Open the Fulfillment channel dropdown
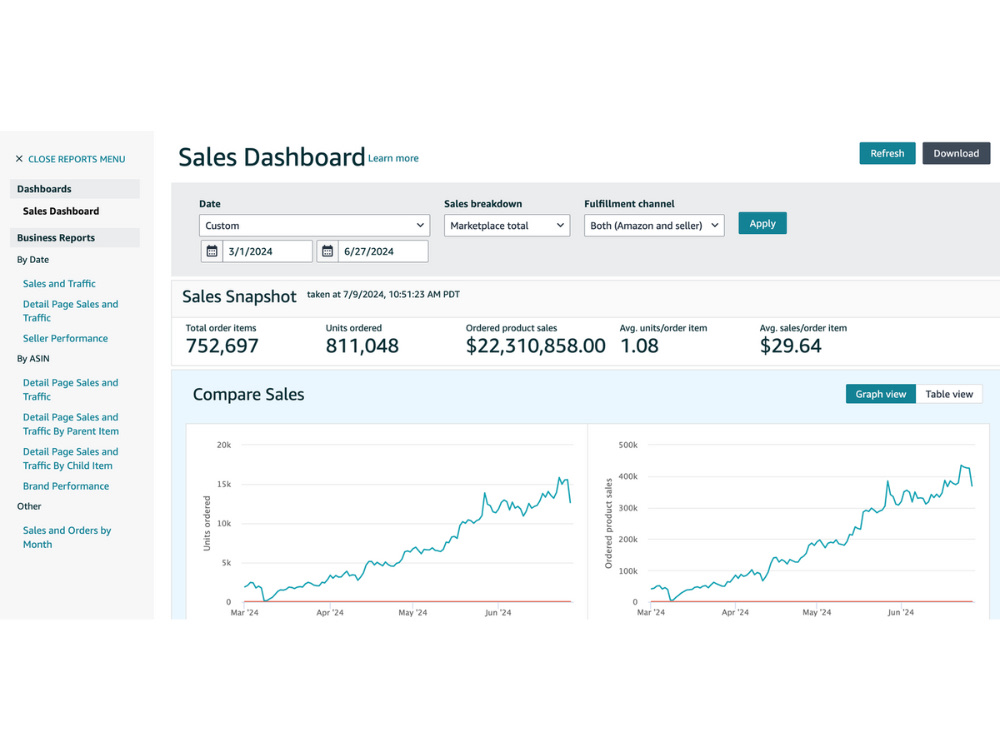Image resolution: width=1000 pixels, height=750 pixels. click(654, 225)
